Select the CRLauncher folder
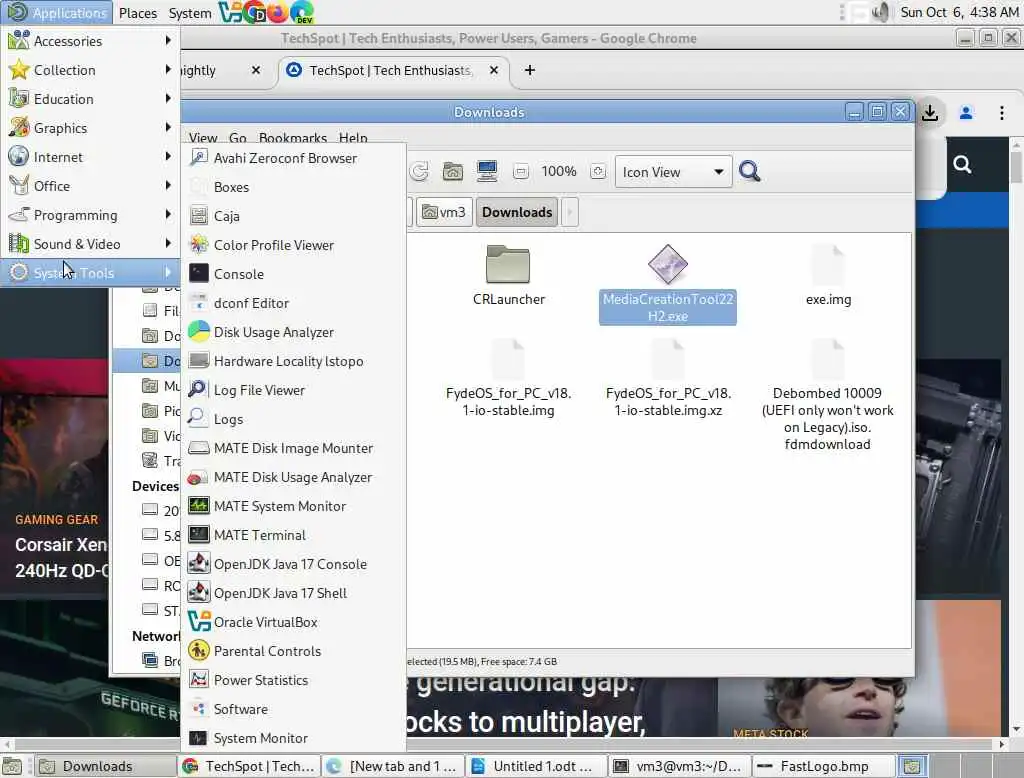This screenshot has width=1024, height=778. click(x=508, y=275)
